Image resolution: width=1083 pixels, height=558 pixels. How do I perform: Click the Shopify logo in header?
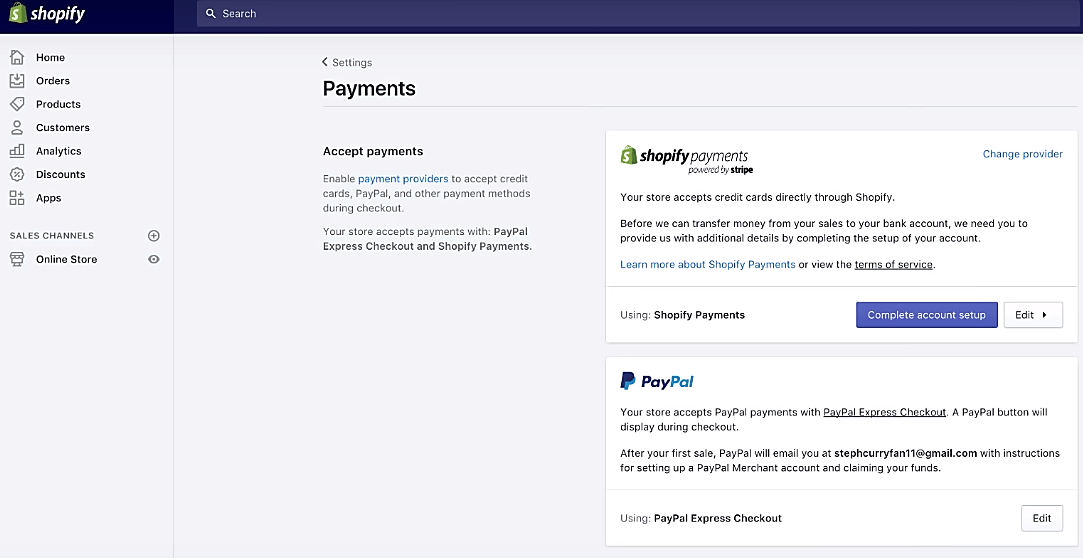click(47, 13)
